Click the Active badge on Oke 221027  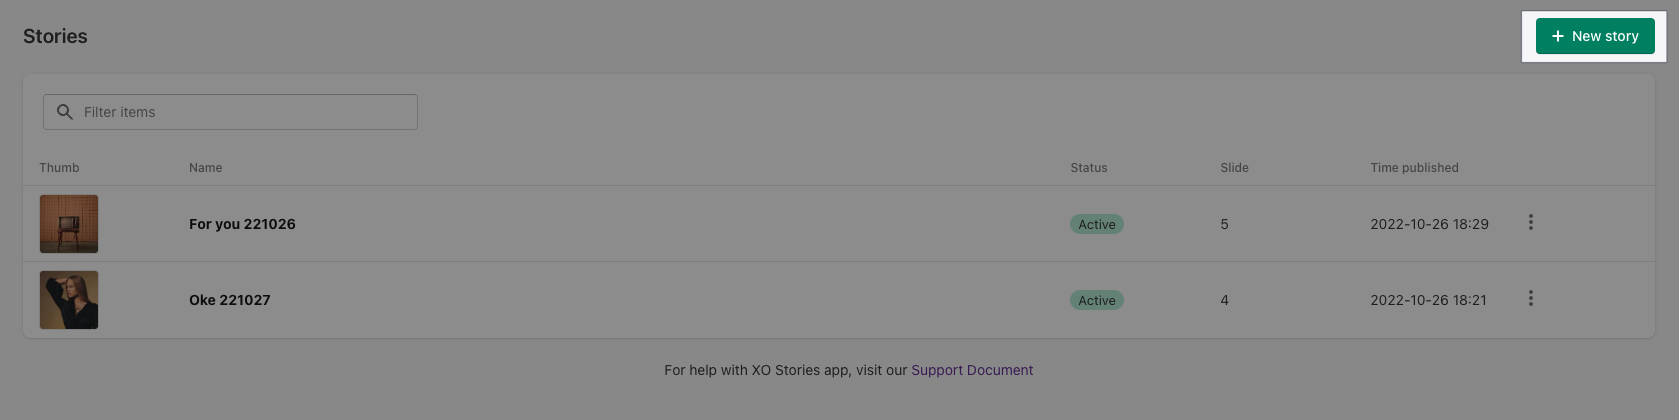[1096, 300]
